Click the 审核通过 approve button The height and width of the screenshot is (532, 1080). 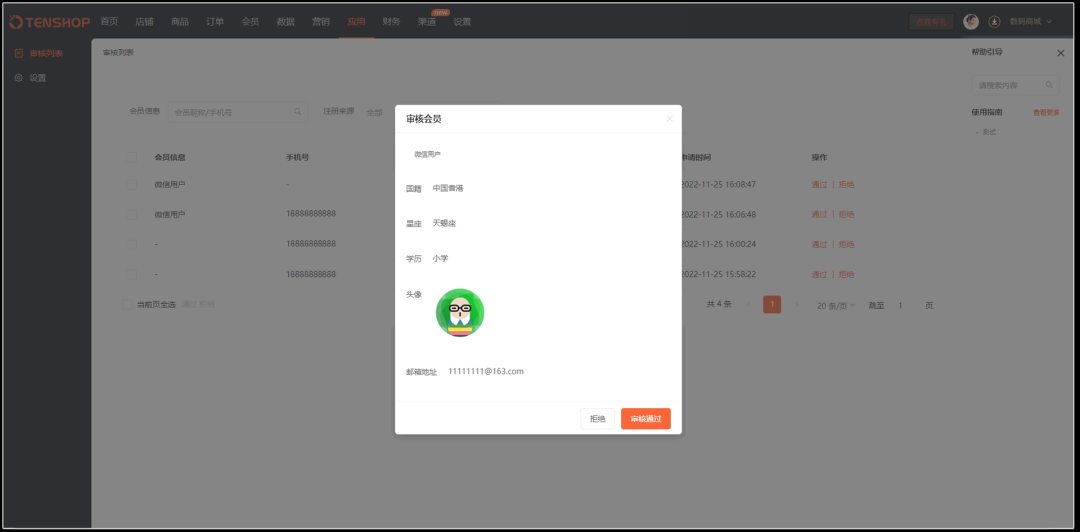coord(645,419)
